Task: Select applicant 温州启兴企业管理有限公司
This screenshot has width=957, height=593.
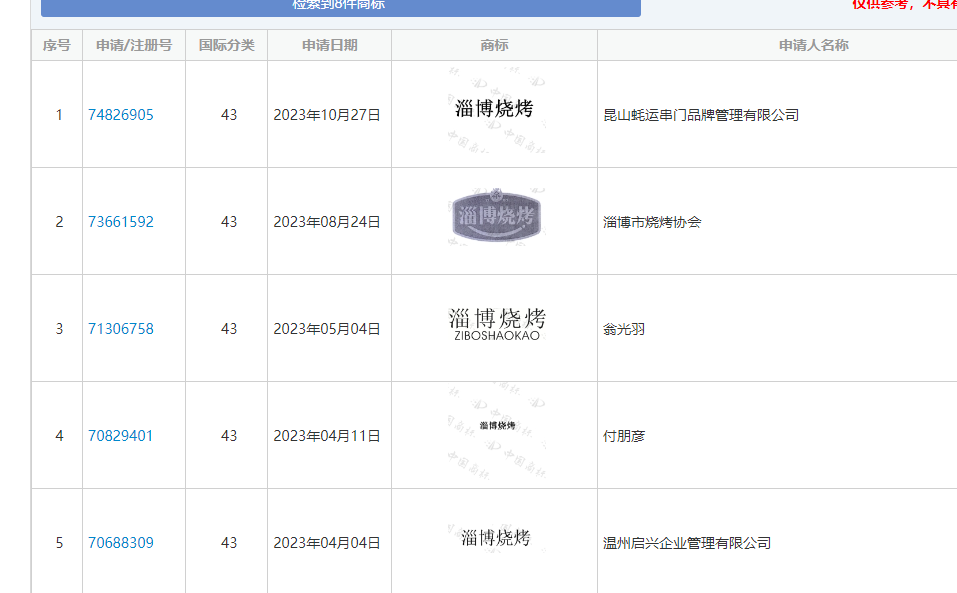Action: [687, 543]
